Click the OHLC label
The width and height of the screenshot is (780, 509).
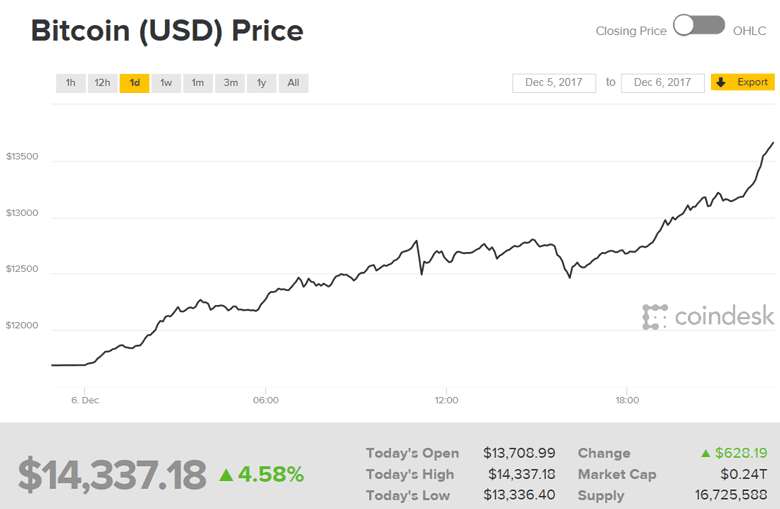click(750, 31)
